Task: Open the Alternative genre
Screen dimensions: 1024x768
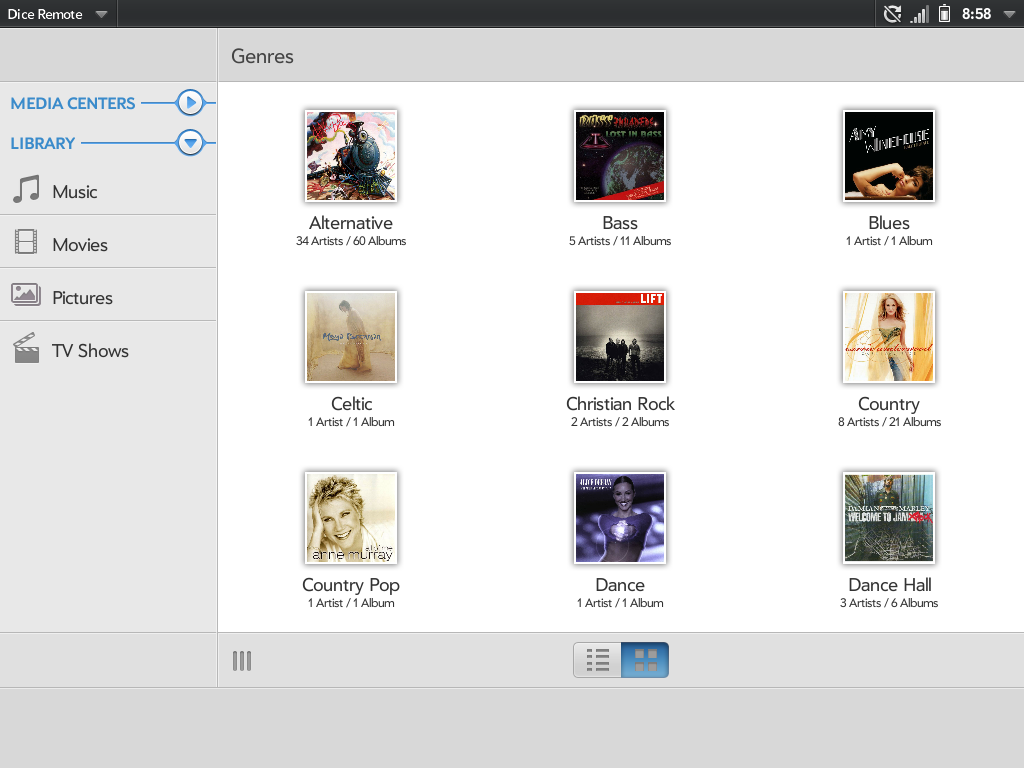Action: (351, 157)
